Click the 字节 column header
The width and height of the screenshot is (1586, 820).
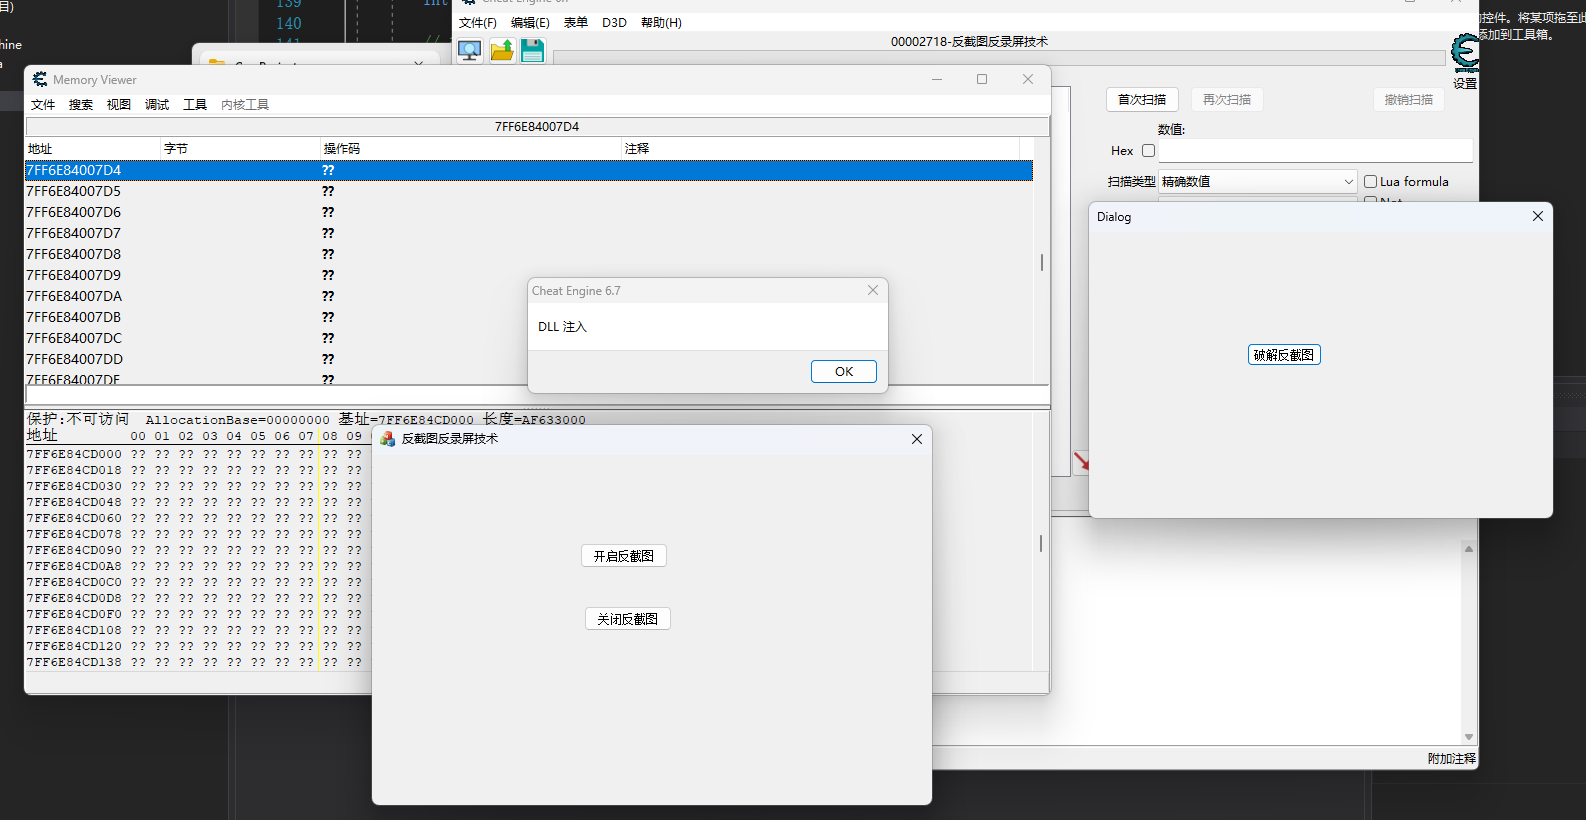tap(241, 148)
